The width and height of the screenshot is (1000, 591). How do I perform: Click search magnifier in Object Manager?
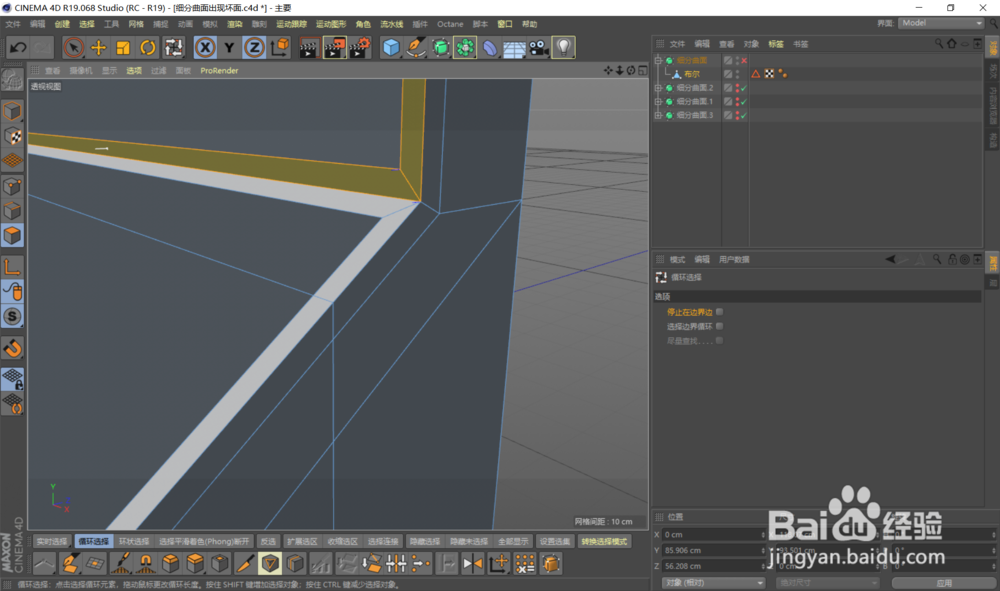(939, 44)
